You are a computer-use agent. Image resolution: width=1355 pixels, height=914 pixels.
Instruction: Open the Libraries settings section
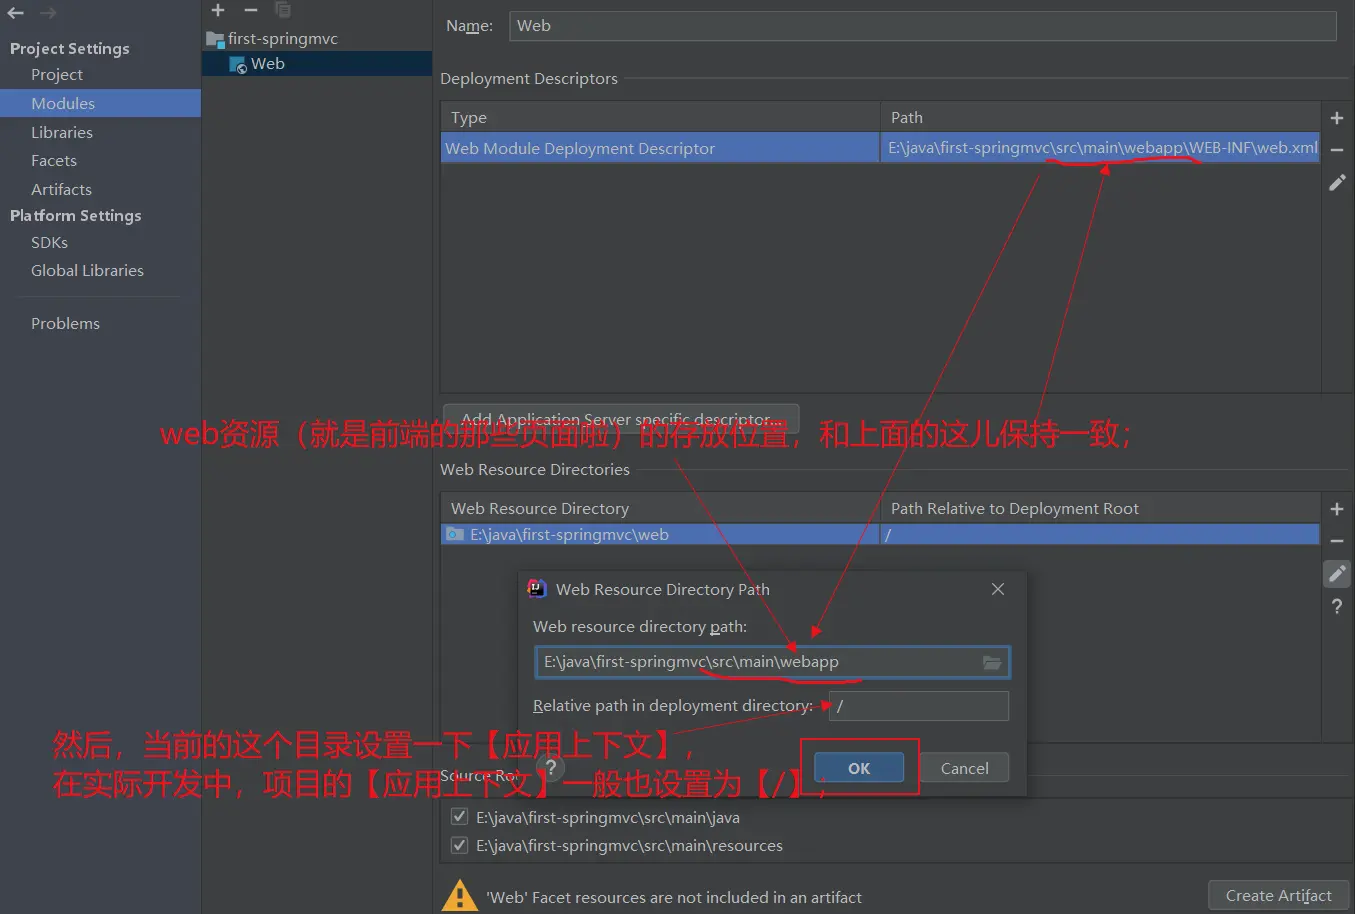click(61, 132)
